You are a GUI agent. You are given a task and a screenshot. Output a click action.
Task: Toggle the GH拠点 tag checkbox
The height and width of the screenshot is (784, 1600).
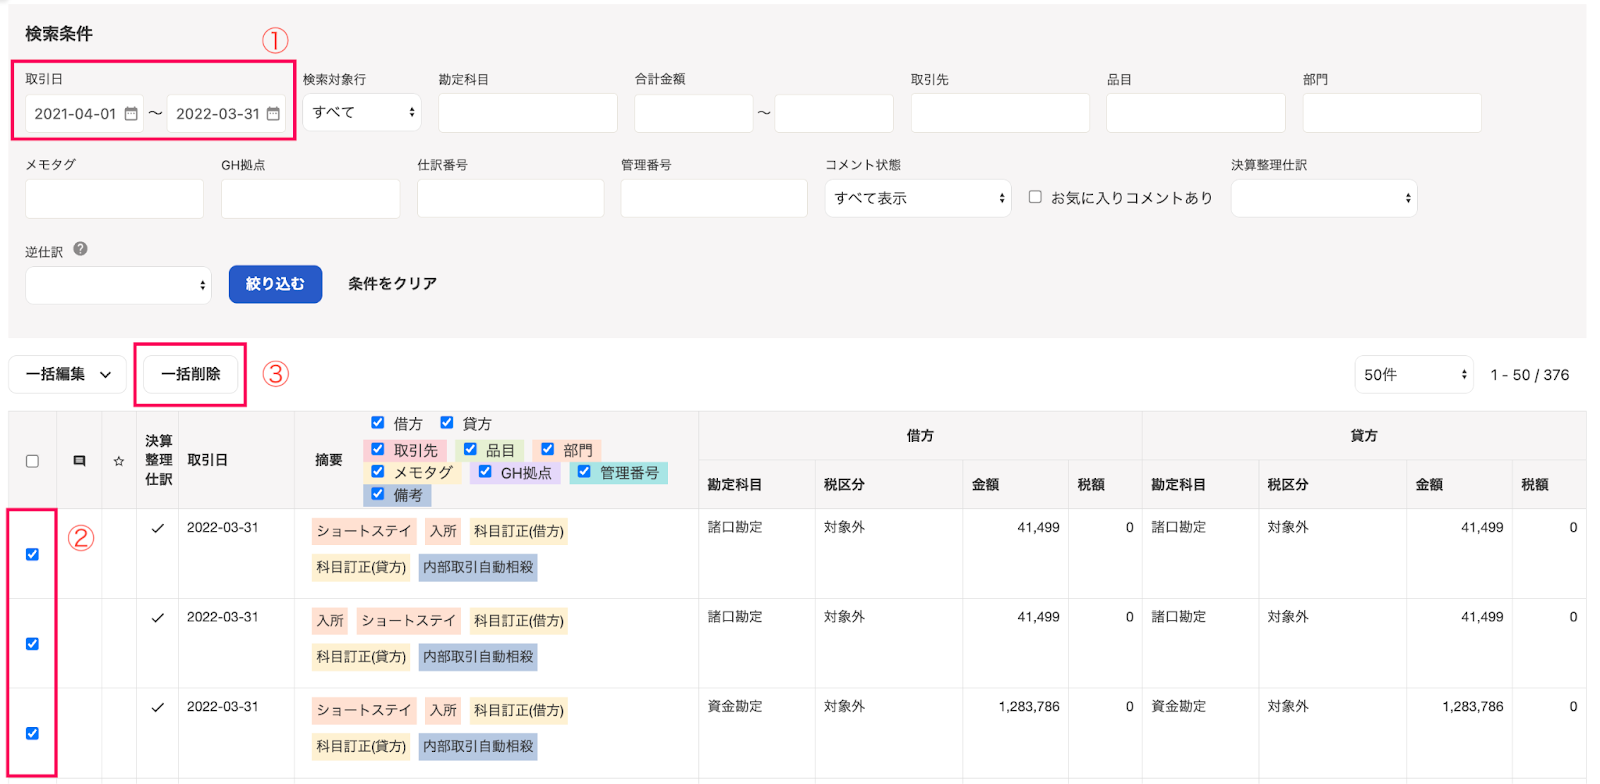tap(485, 471)
